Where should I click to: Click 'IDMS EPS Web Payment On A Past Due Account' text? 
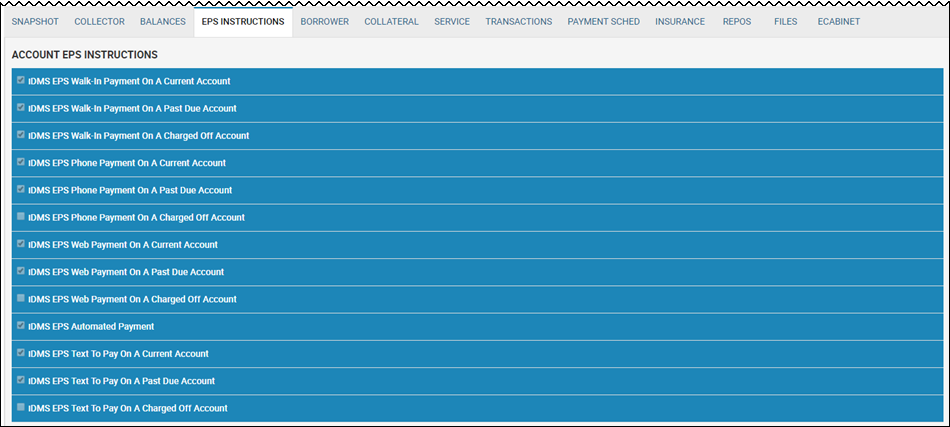[x=126, y=272]
